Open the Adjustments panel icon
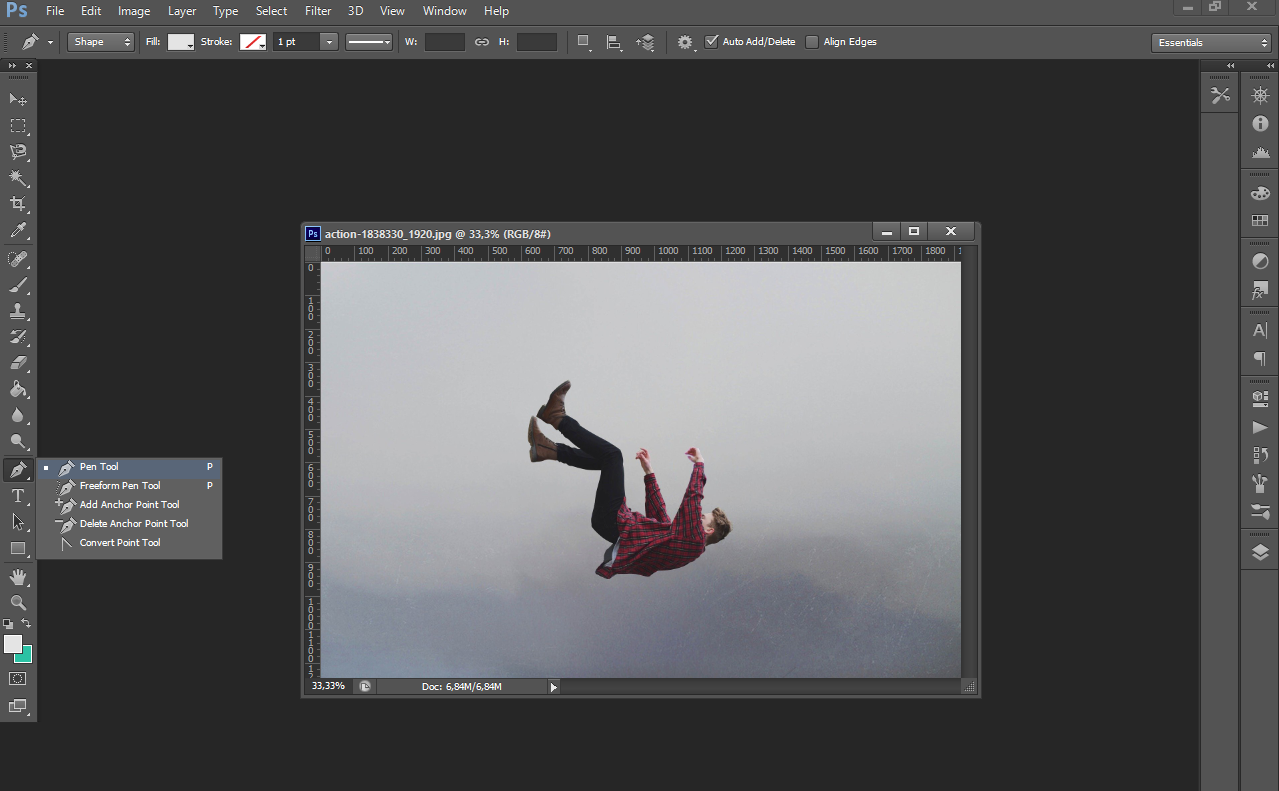 [1260, 262]
